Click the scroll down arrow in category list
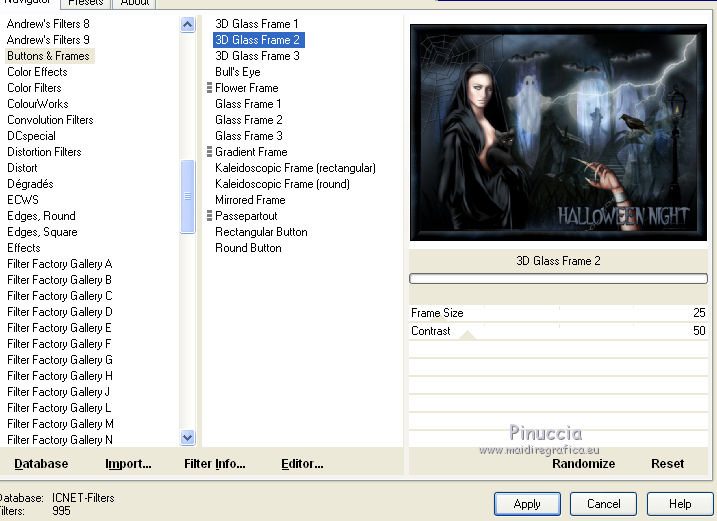Image resolution: width=717 pixels, height=521 pixels. (187, 438)
